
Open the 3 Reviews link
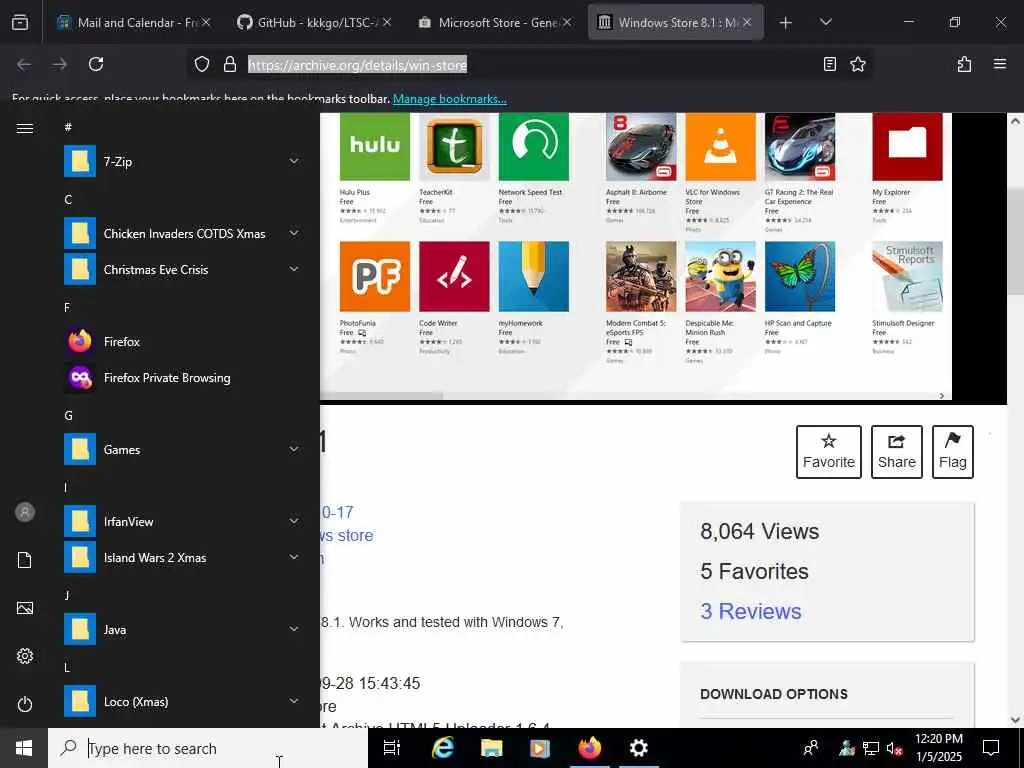750,611
